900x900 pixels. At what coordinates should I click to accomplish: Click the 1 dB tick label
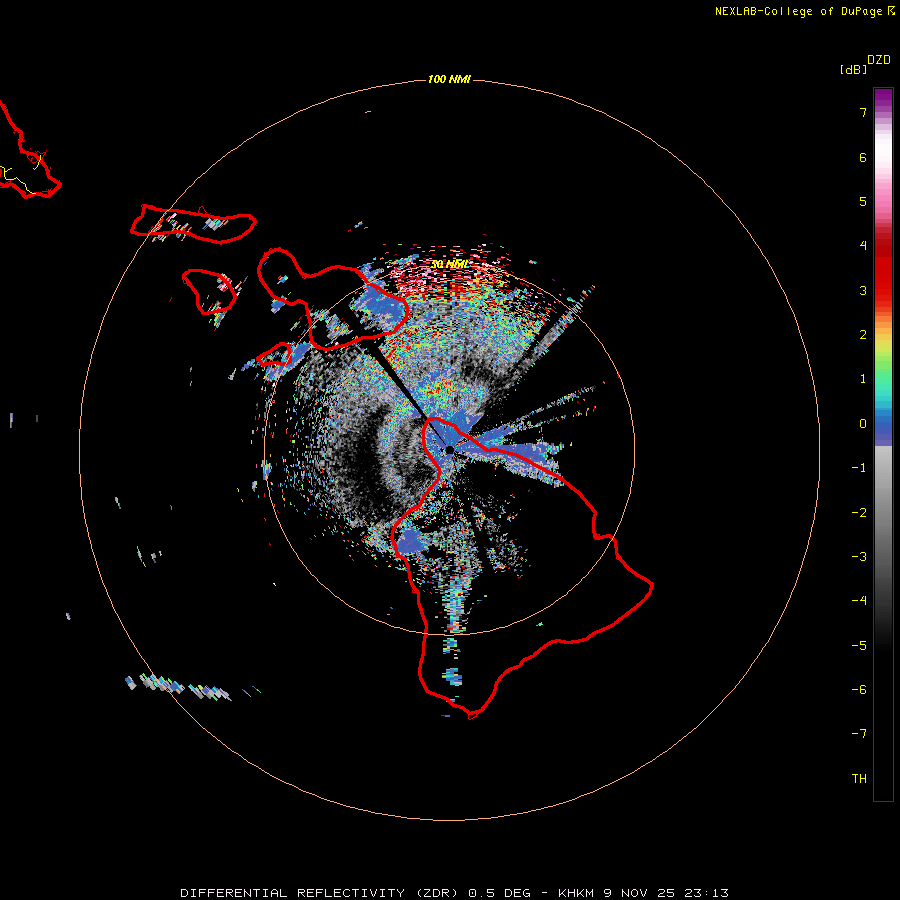863,379
